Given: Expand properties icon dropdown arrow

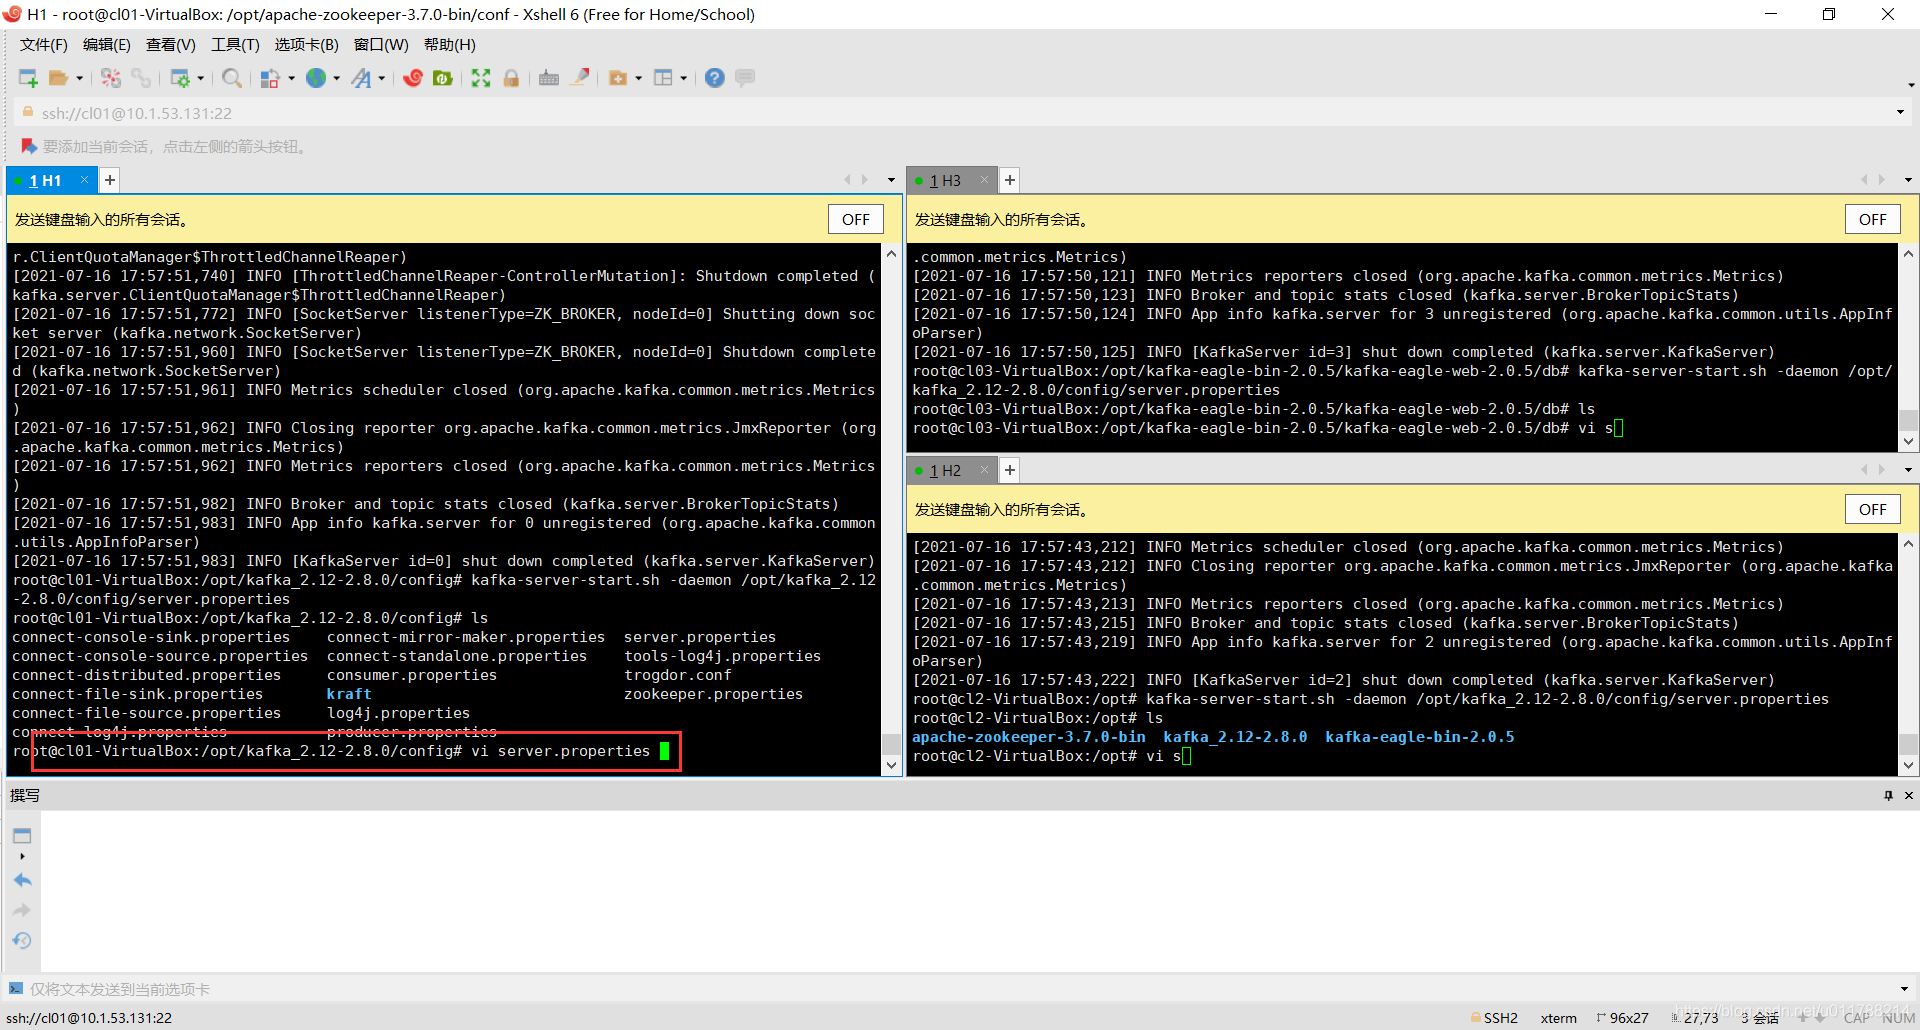Looking at the screenshot, I should (x=201, y=79).
